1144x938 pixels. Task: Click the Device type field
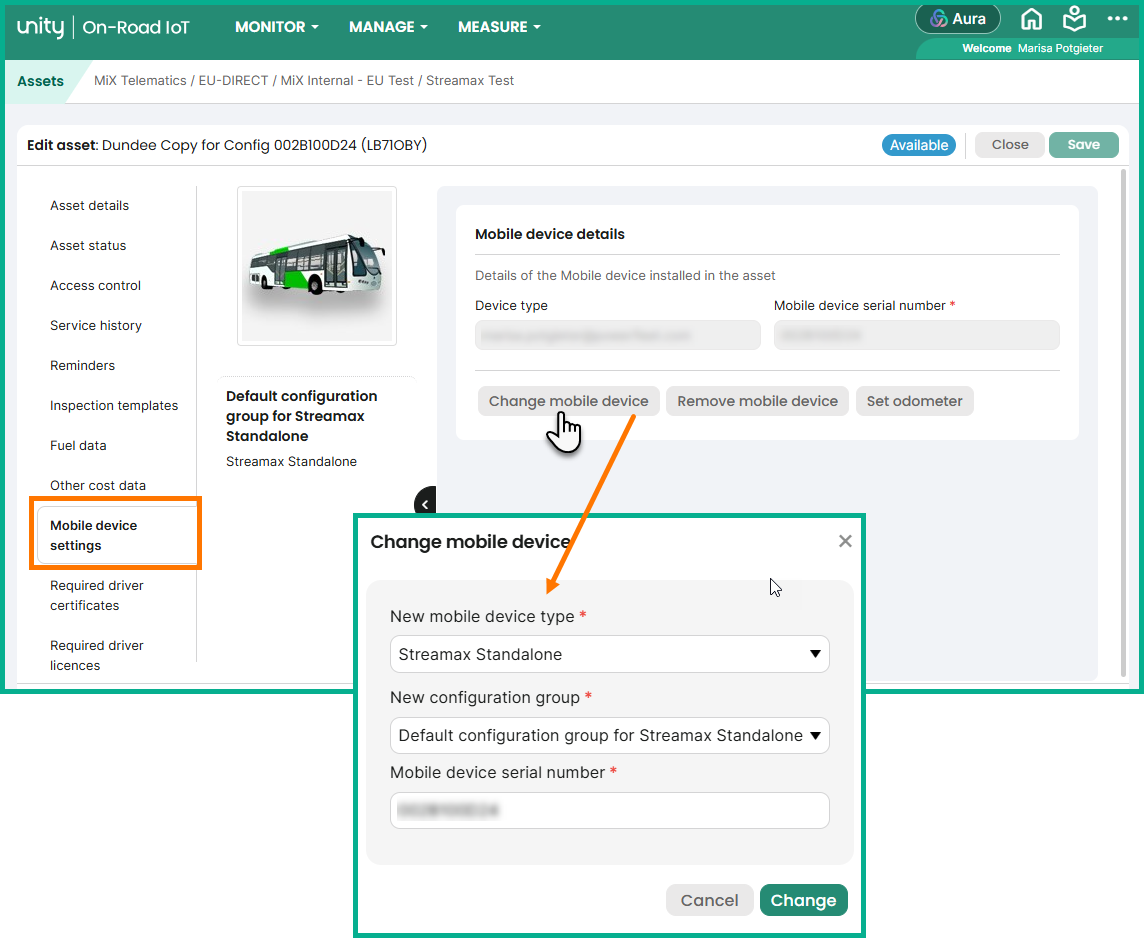618,336
